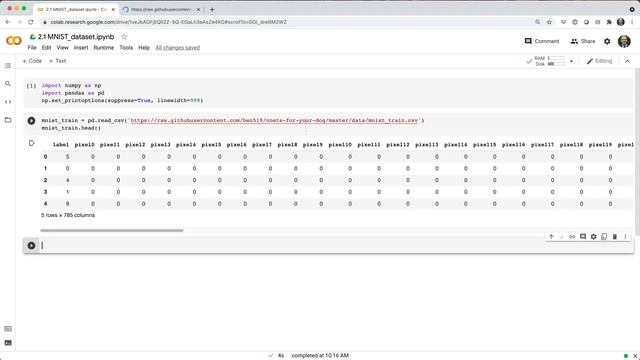This screenshot has width=640, height=360.
Task: Add a new Text cell
Action: point(58,61)
